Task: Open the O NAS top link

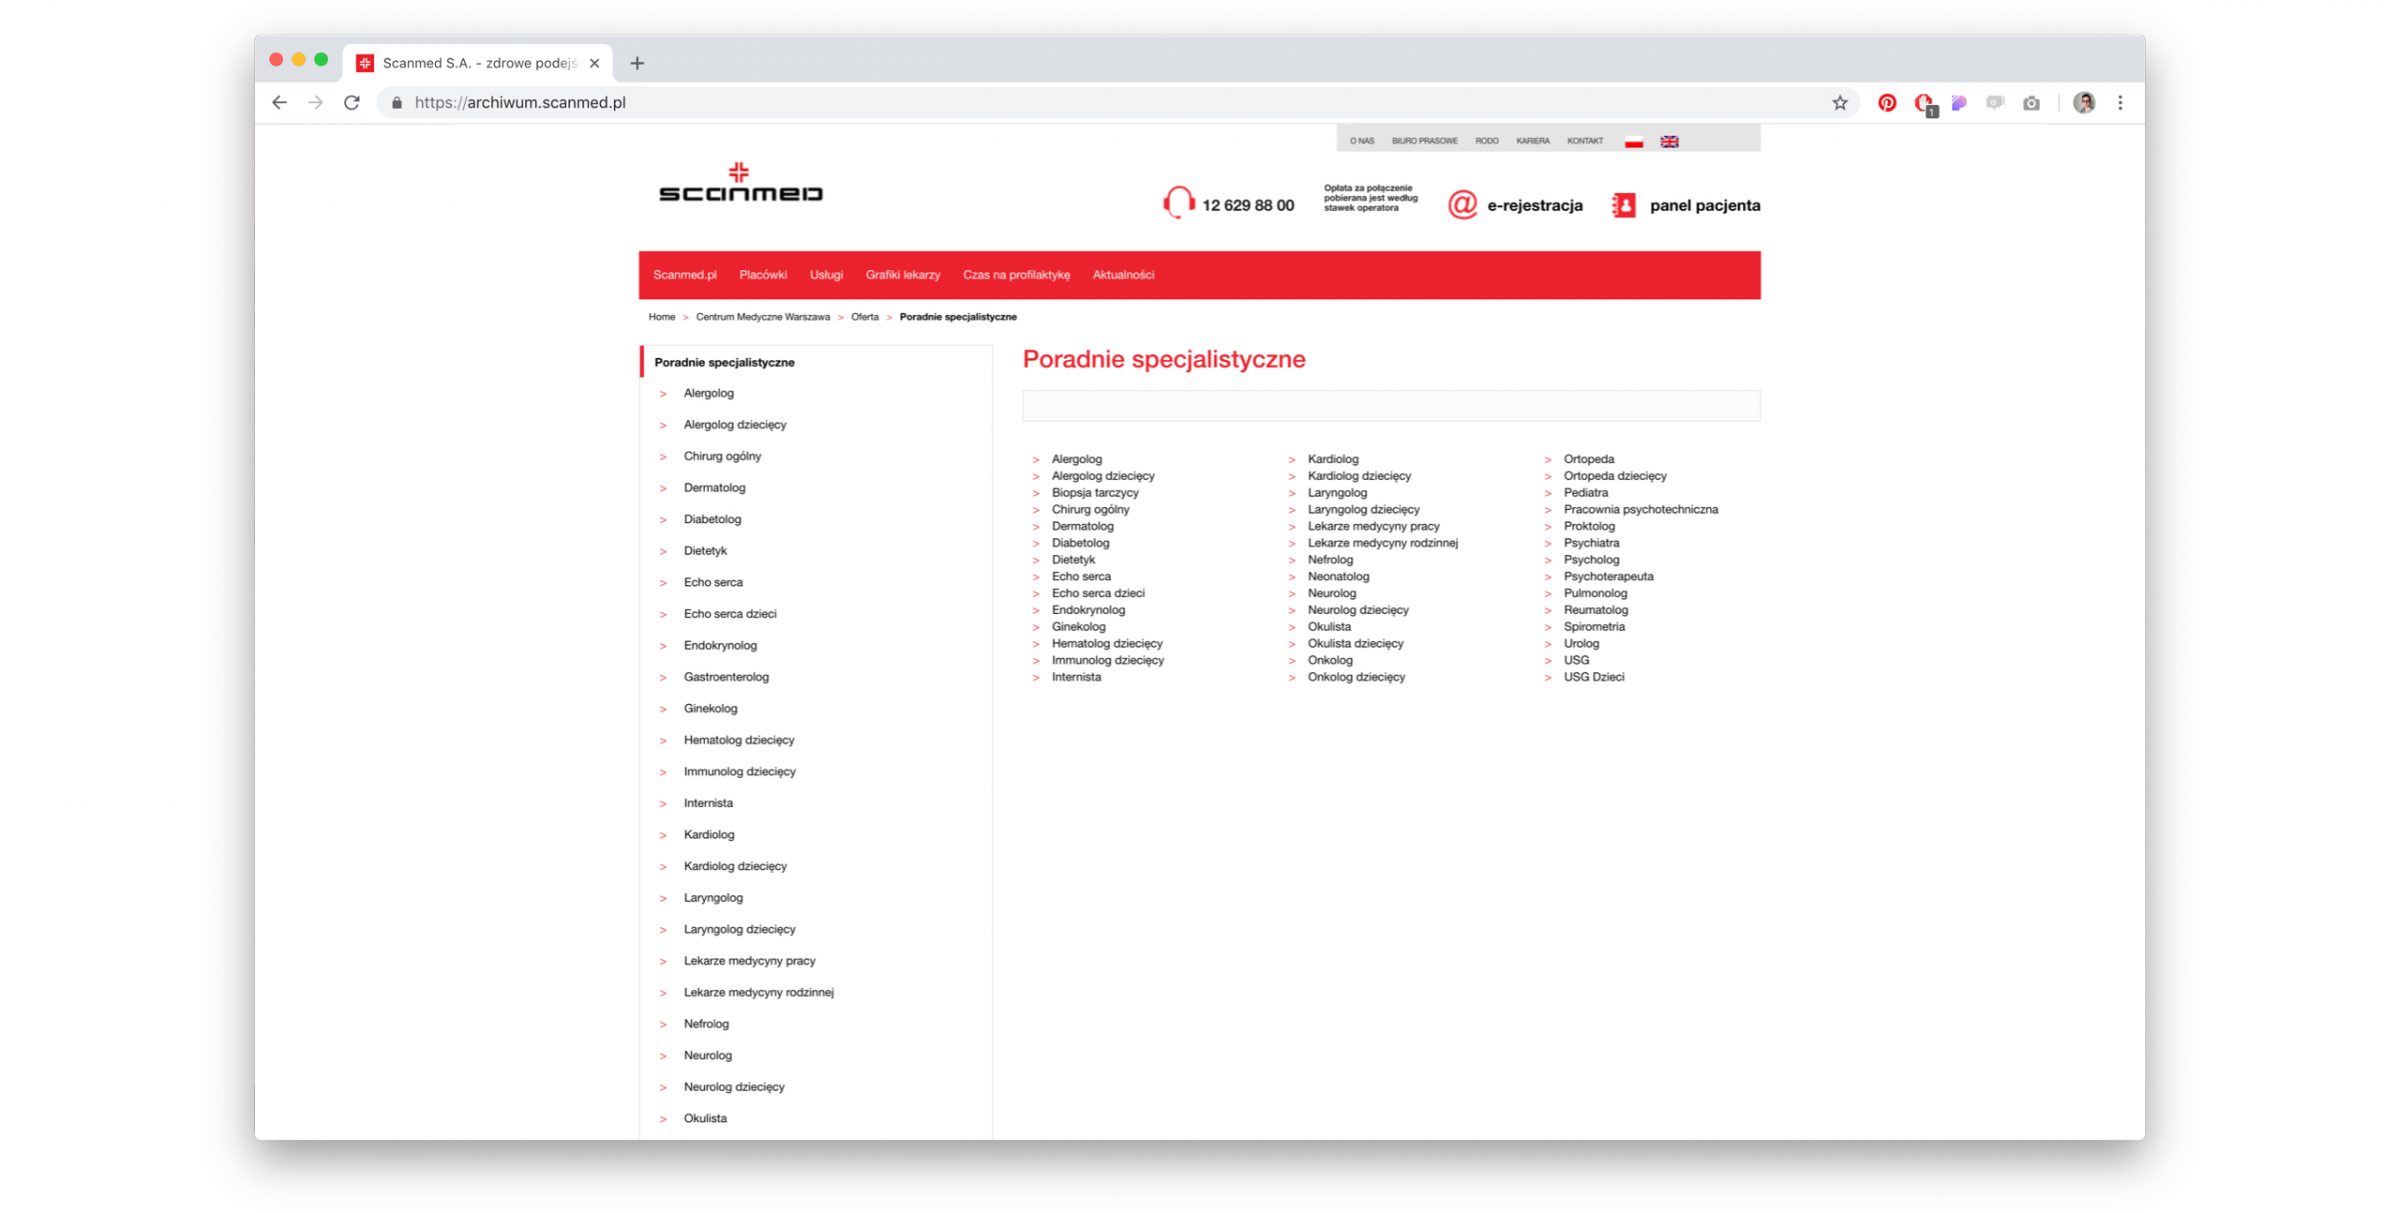Action: [x=1362, y=141]
